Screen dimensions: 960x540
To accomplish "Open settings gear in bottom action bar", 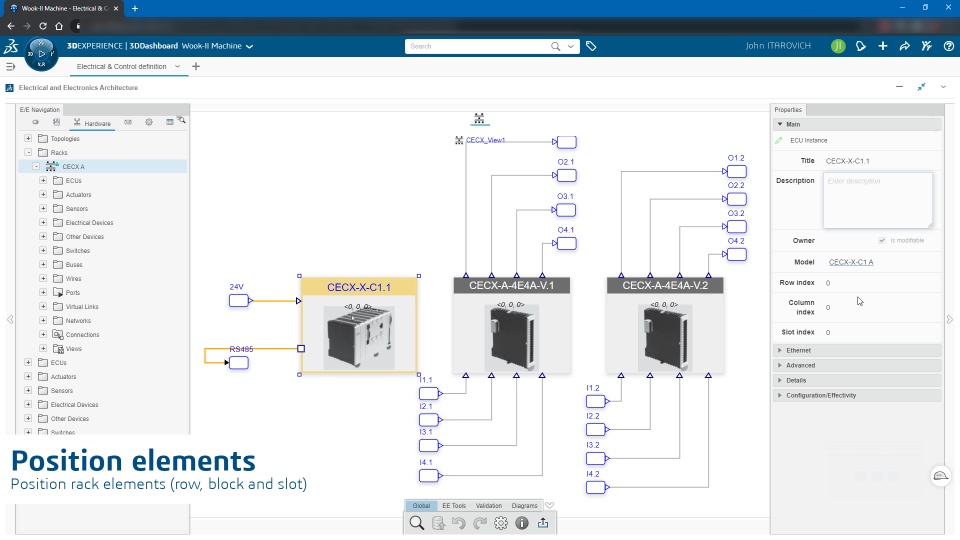I will tap(501, 523).
